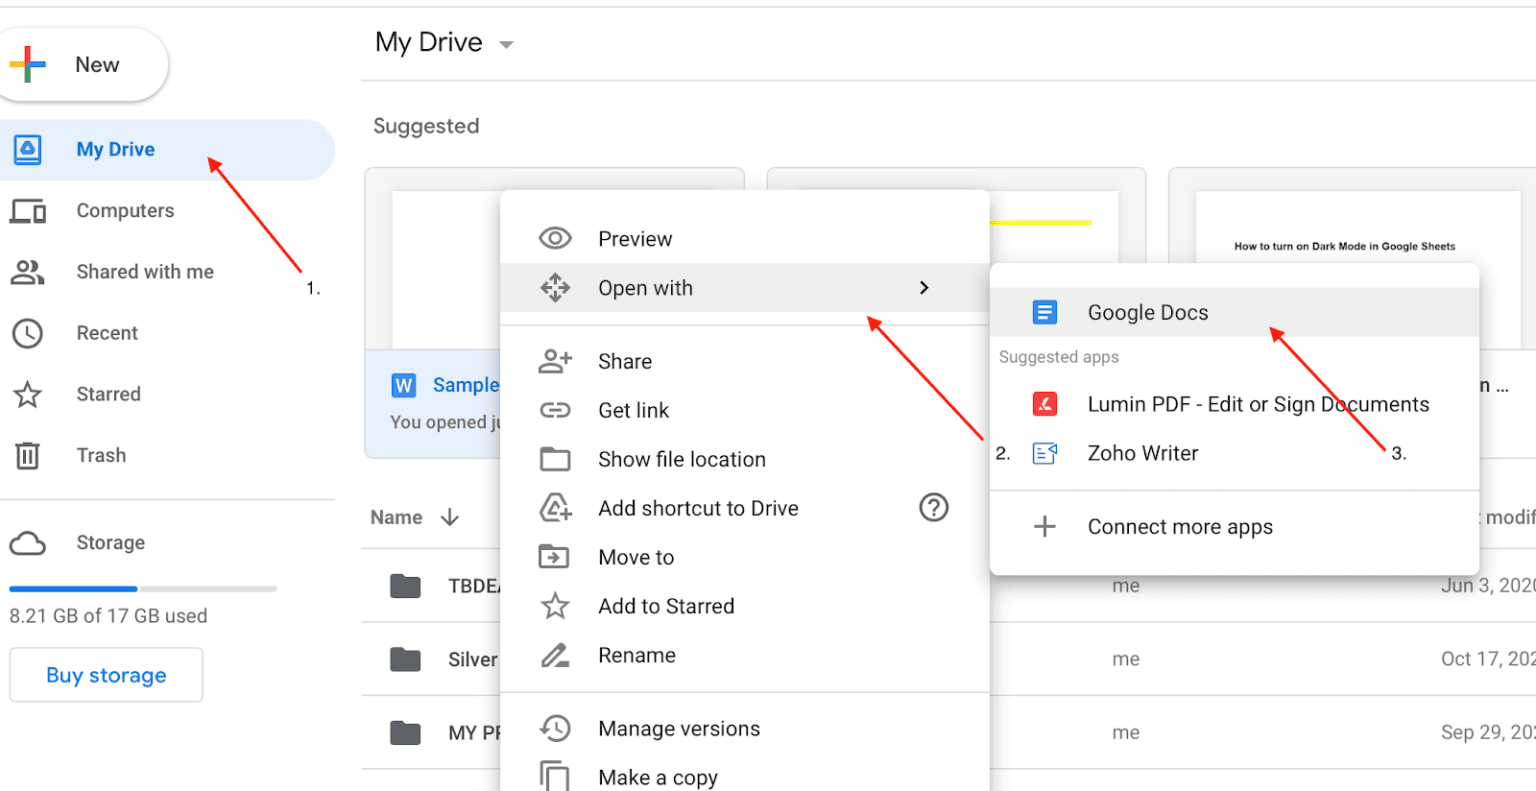Screen dimensions: 1536x791
Task: Click the TBDE folder icon
Action: (x=405, y=586)
